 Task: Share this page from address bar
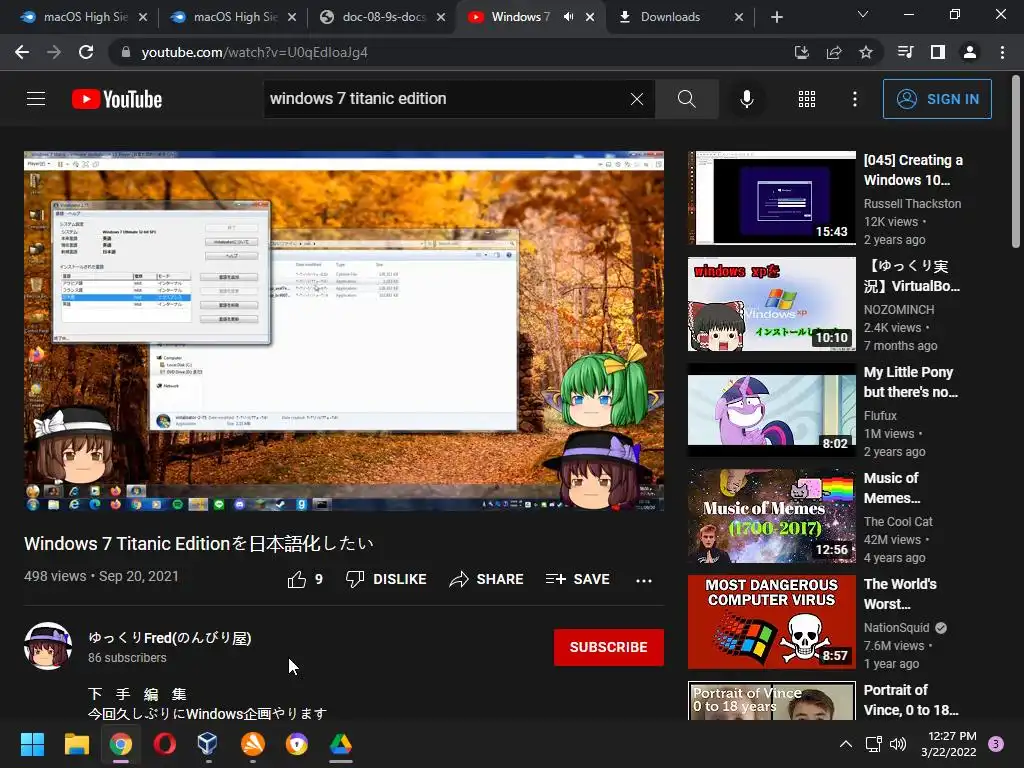pos(834,52)
